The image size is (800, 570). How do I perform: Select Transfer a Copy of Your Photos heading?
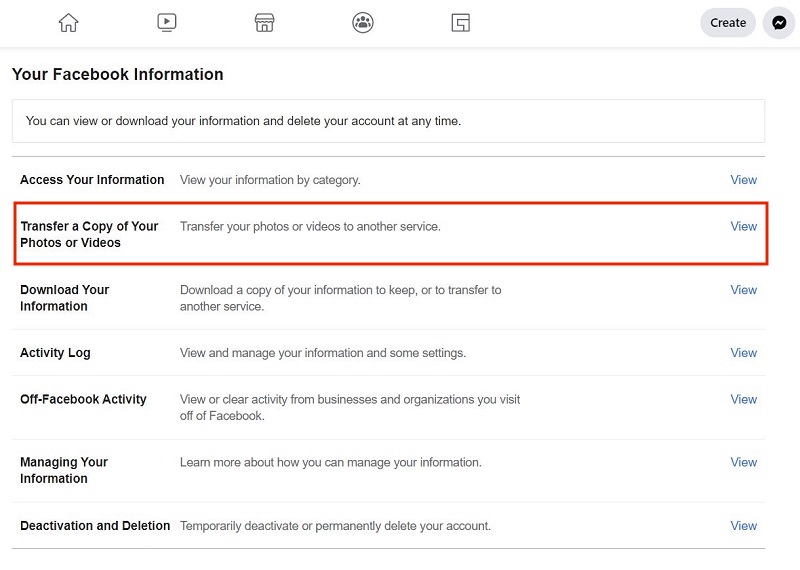click(89, 234)
